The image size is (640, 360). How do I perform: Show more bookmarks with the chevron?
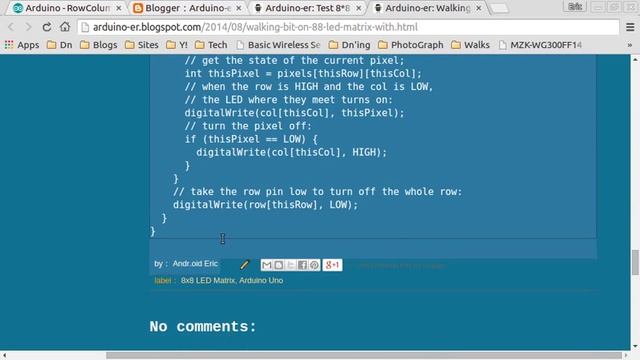(630, 45)
